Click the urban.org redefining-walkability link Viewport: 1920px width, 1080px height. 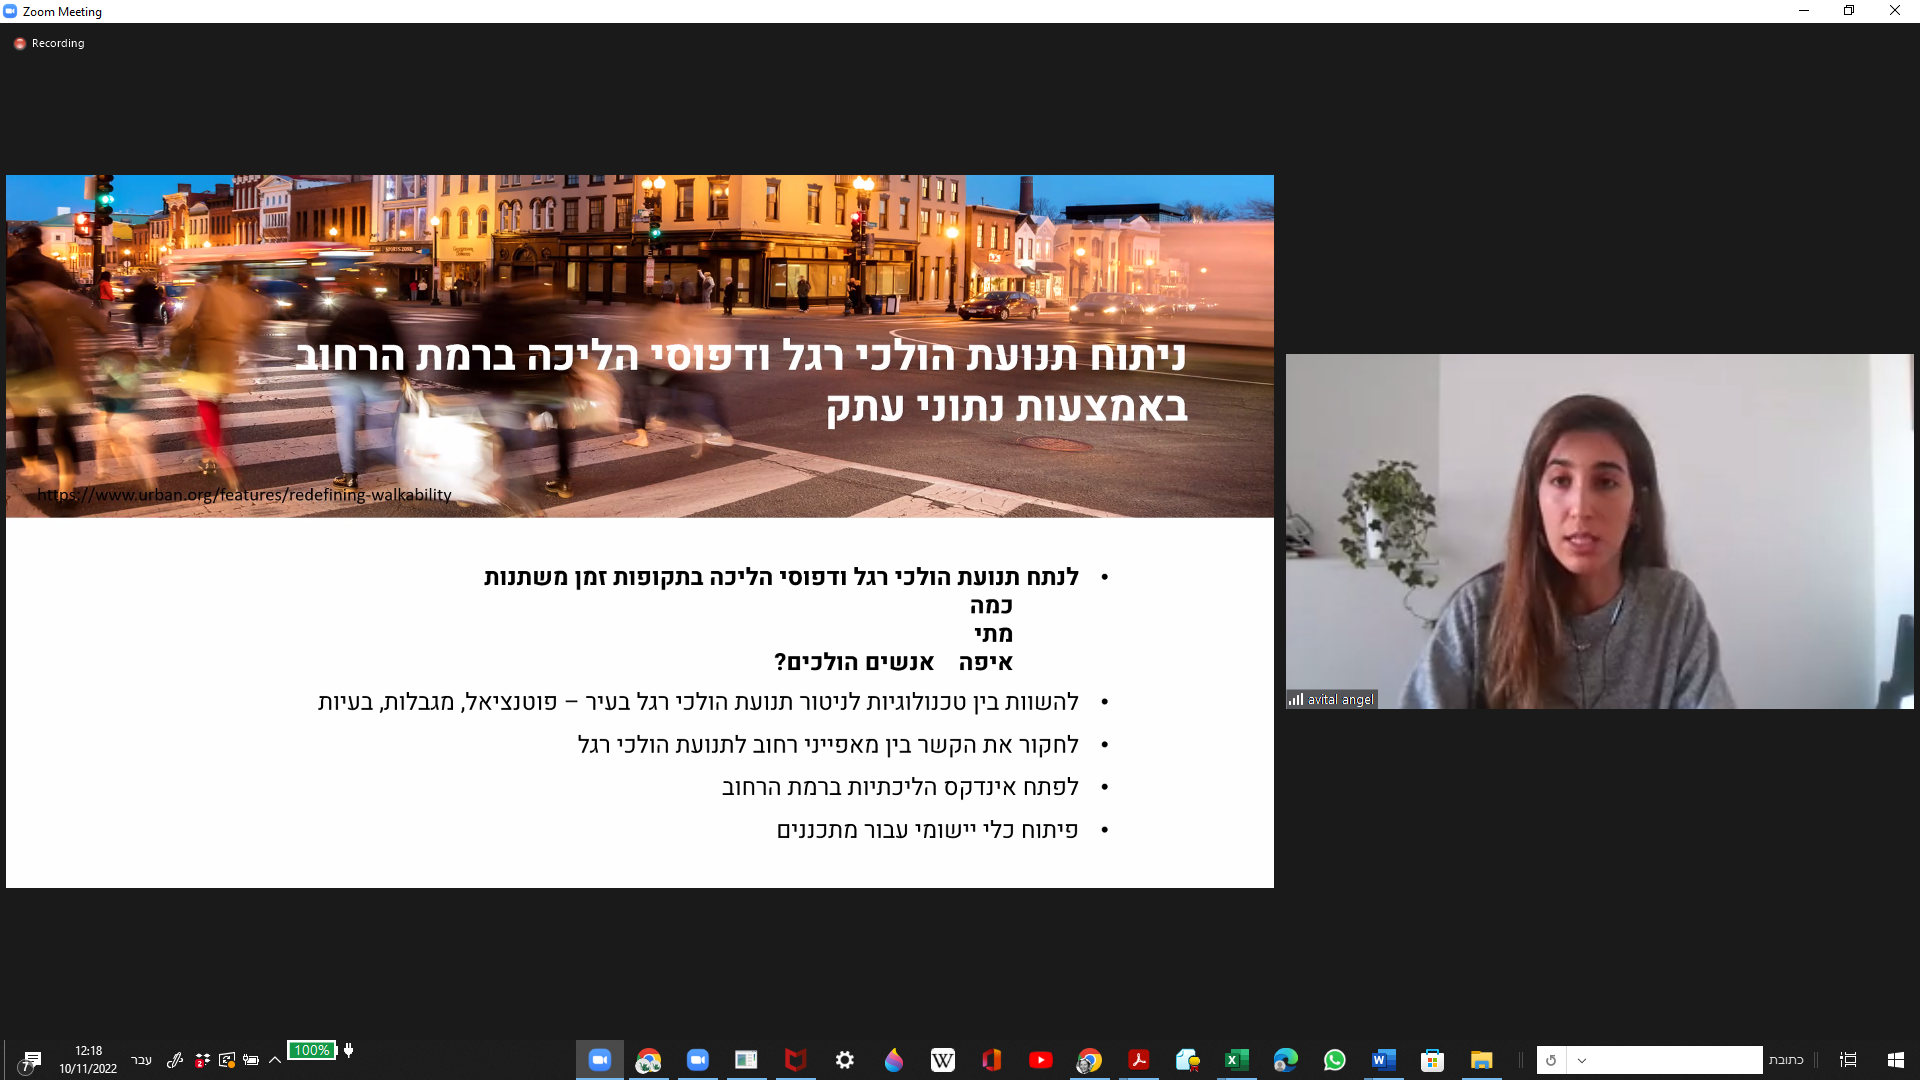245,495
